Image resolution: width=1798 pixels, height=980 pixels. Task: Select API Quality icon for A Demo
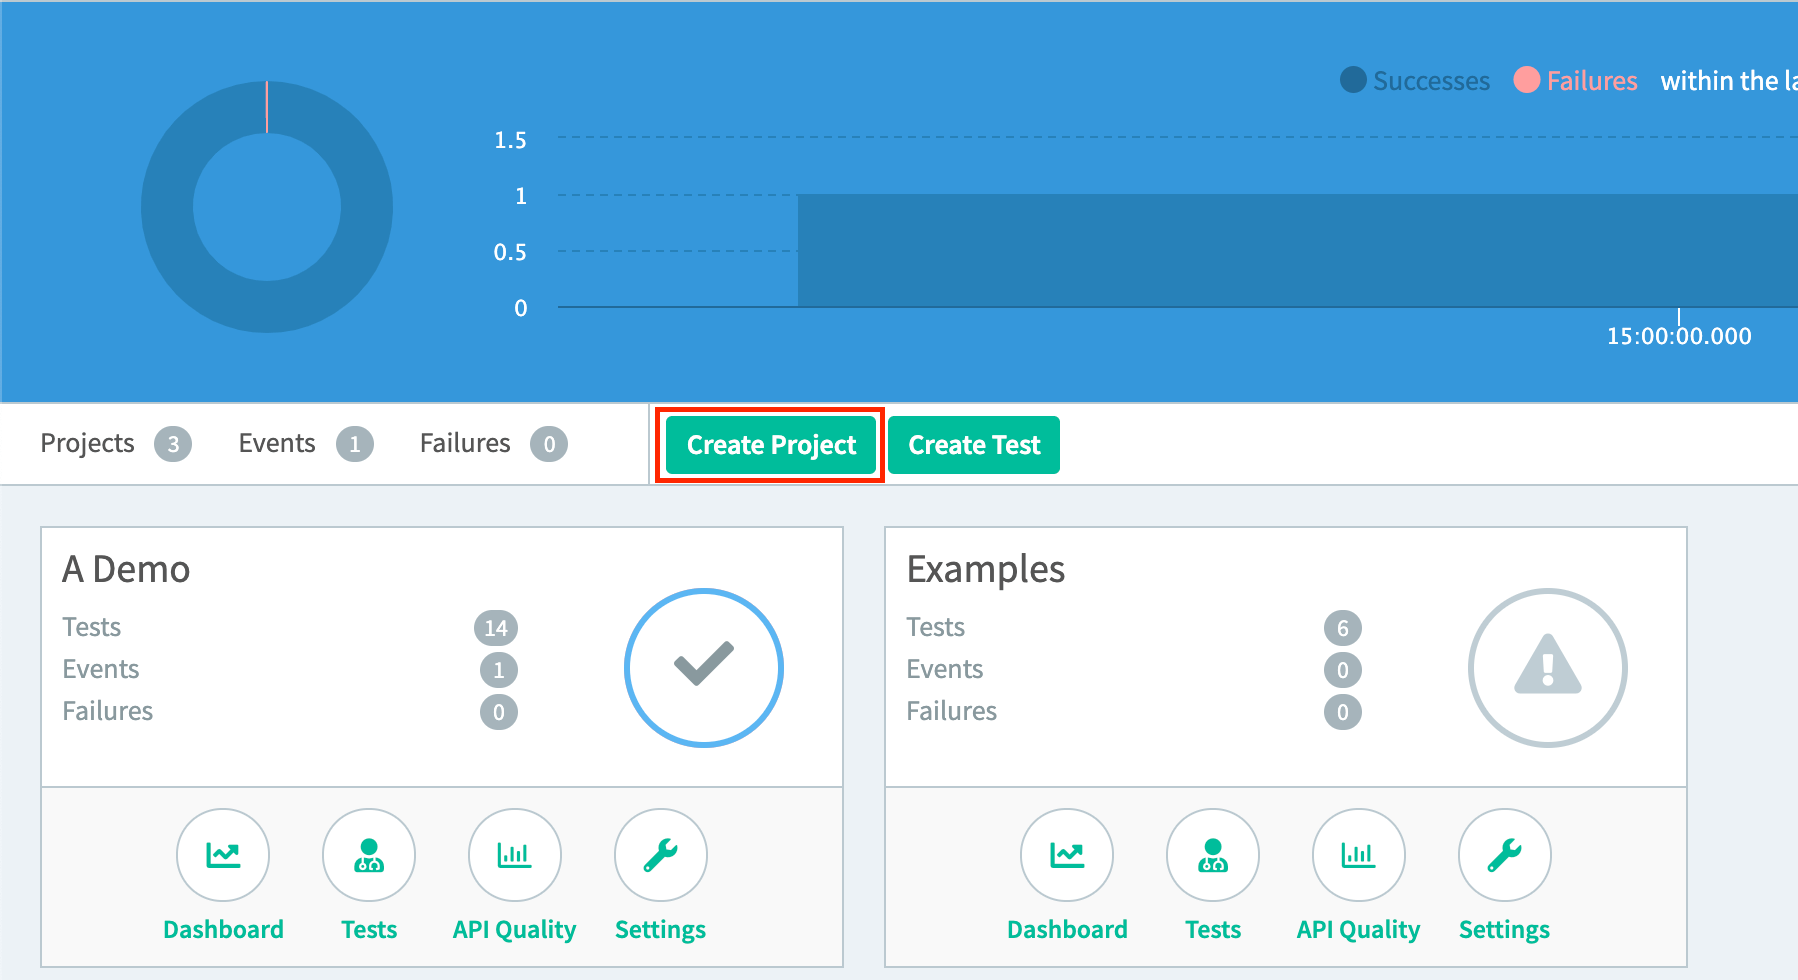[514, 855]
